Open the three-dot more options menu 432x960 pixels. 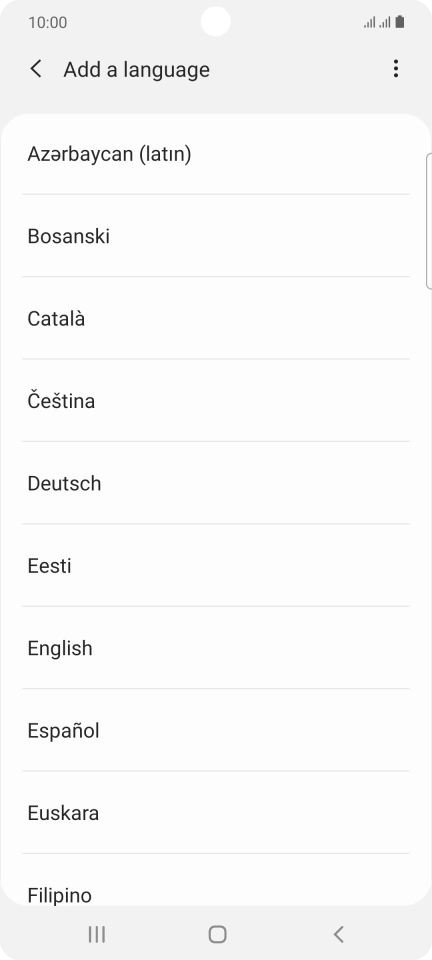pyautogui.click(x=396, y=69)
